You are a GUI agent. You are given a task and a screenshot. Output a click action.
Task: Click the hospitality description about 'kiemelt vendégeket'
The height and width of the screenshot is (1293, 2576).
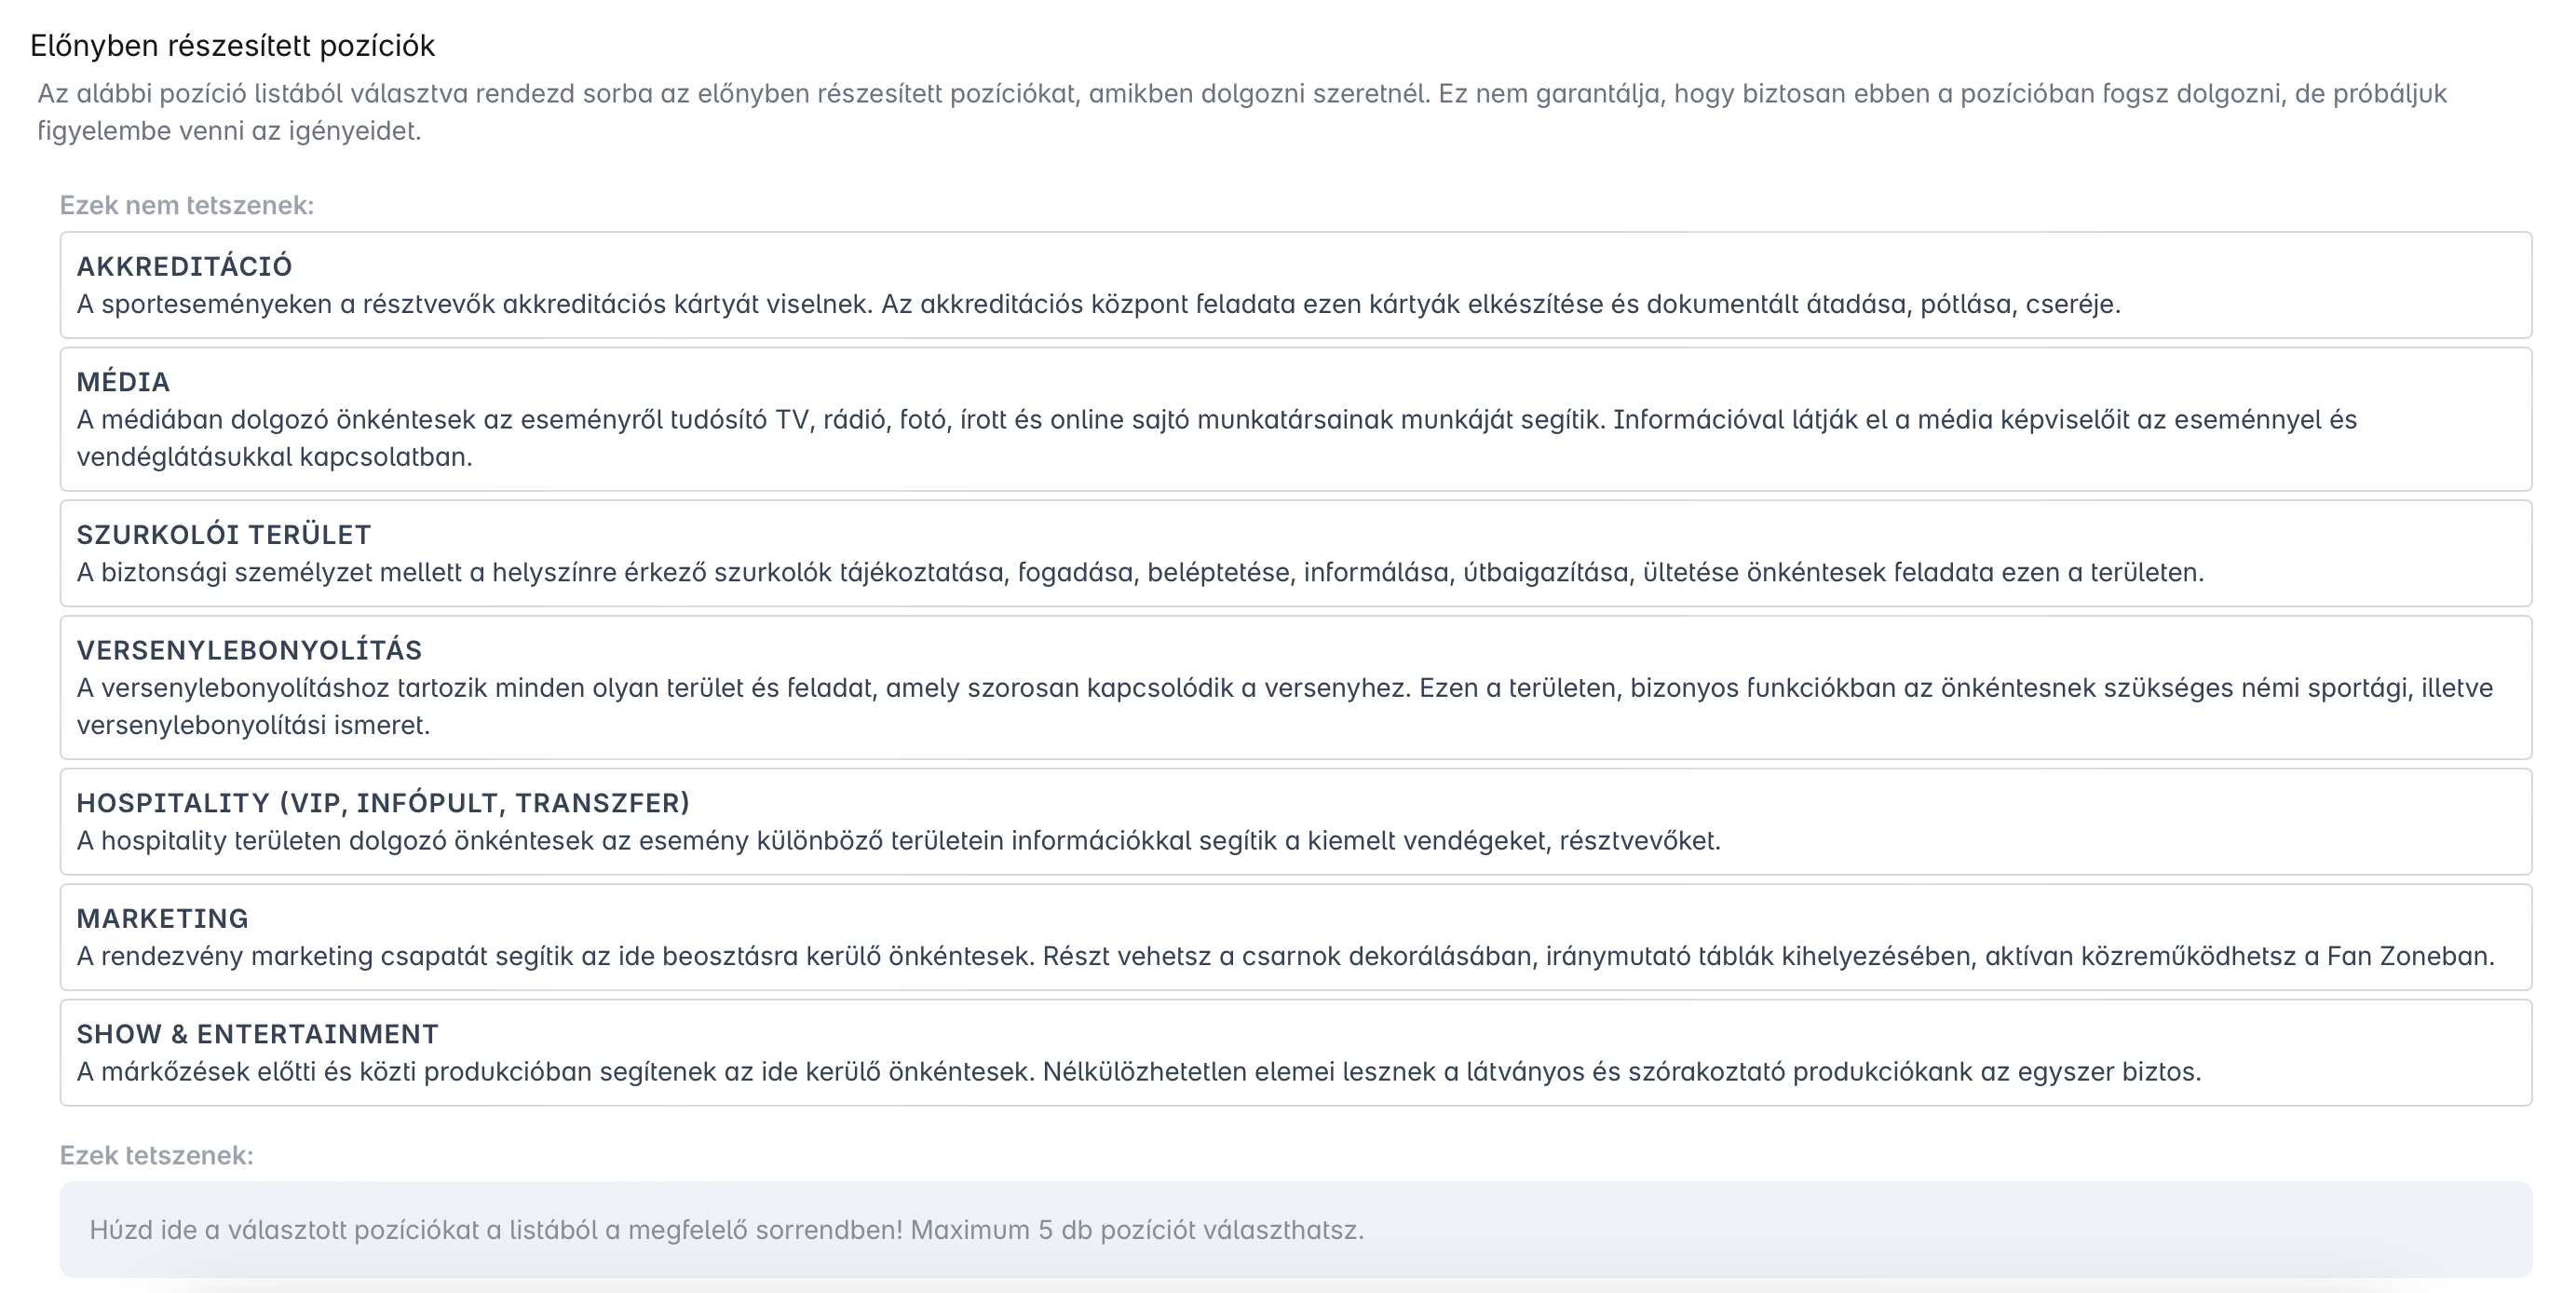897,841
